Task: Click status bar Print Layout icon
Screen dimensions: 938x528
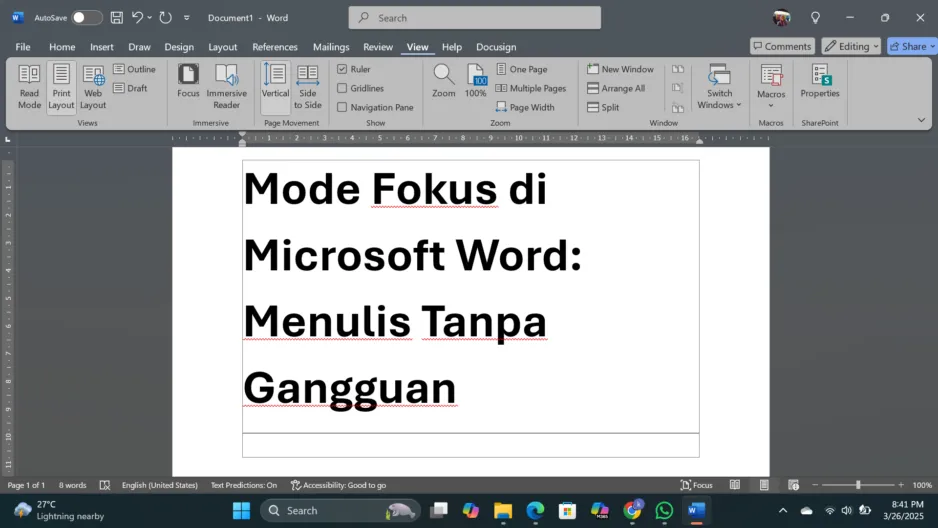Action: [x=764, y=485]
